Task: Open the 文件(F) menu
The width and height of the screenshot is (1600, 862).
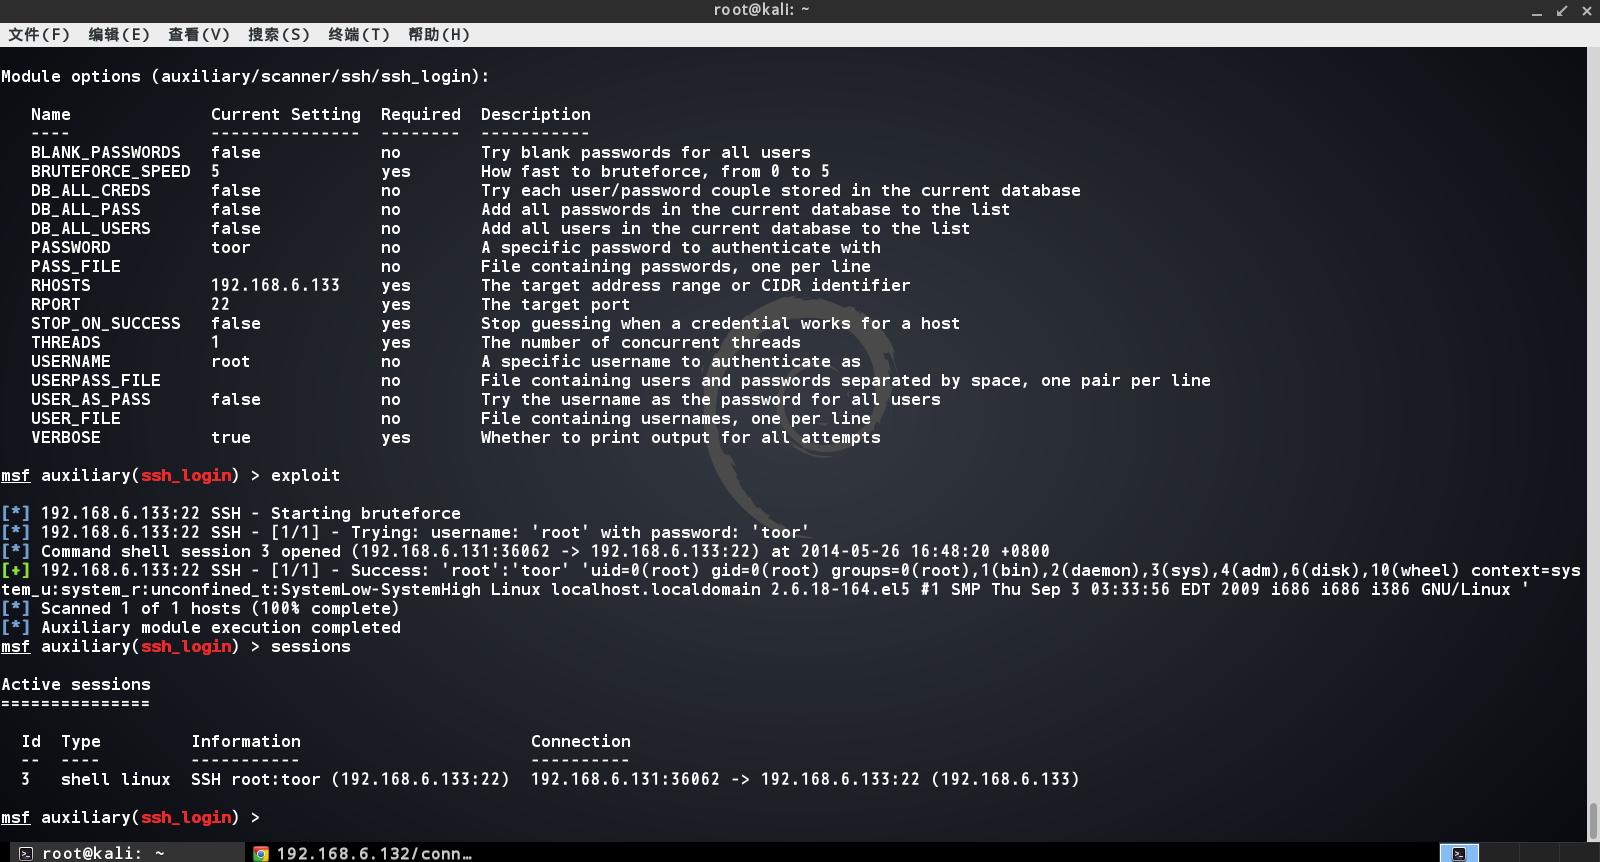Action: point(39,35)
